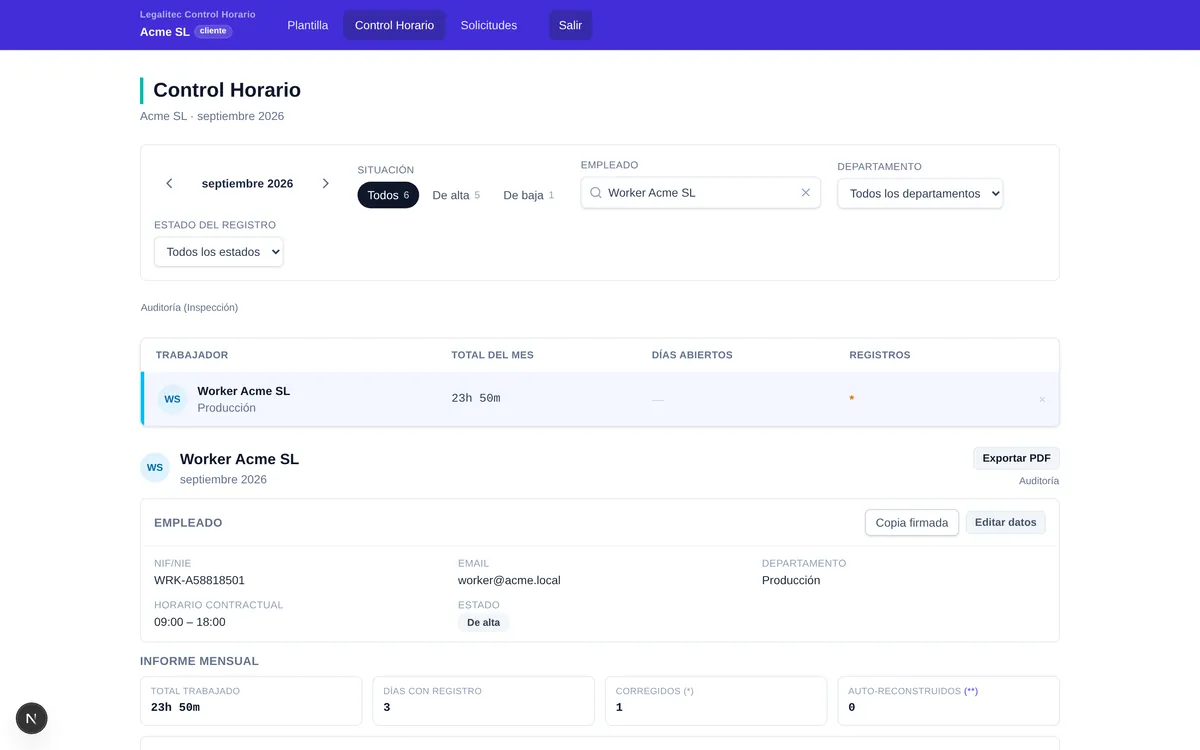This screenshot has height=750, width=1200.
Task: Go to the Solicitudes nav tab
Action: pyautogui.click(x=489, y=25)
